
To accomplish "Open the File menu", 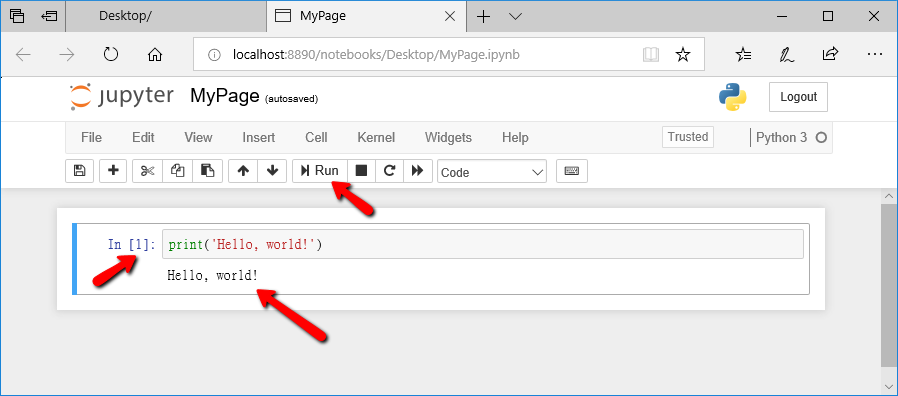I will coord(92,138).
